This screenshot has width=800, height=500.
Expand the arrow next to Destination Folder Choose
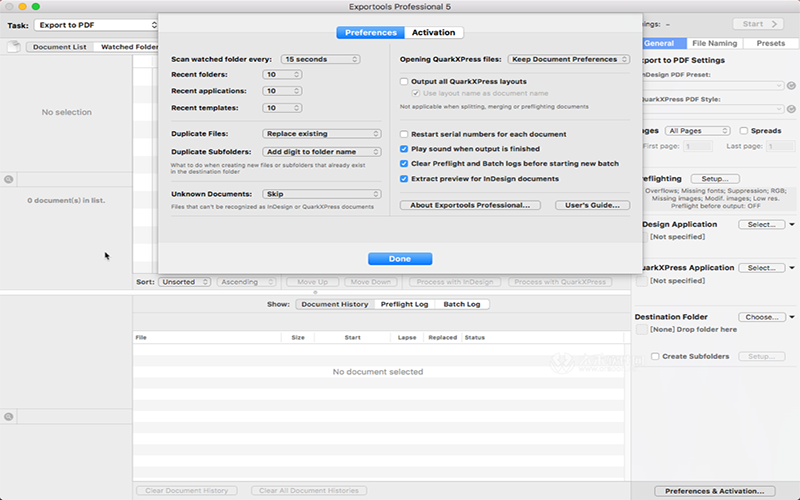tap(792, 317)
